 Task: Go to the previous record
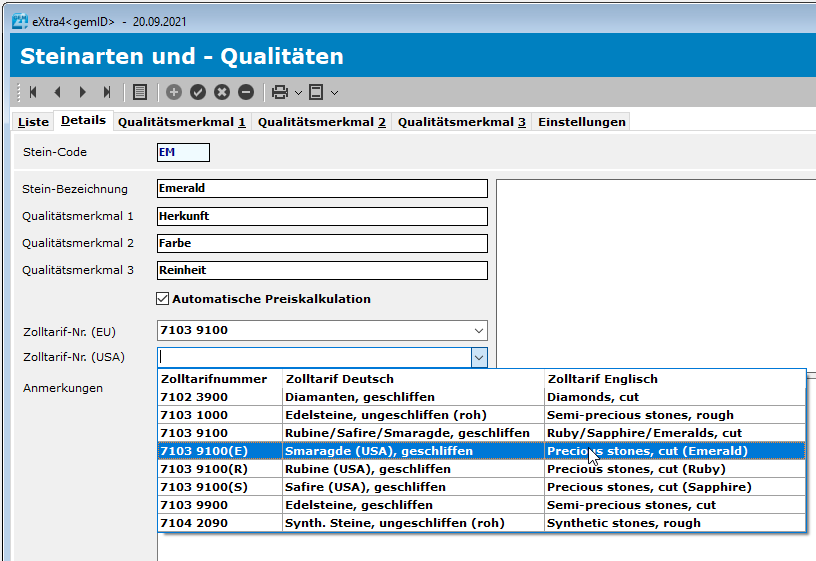[57, 92]
